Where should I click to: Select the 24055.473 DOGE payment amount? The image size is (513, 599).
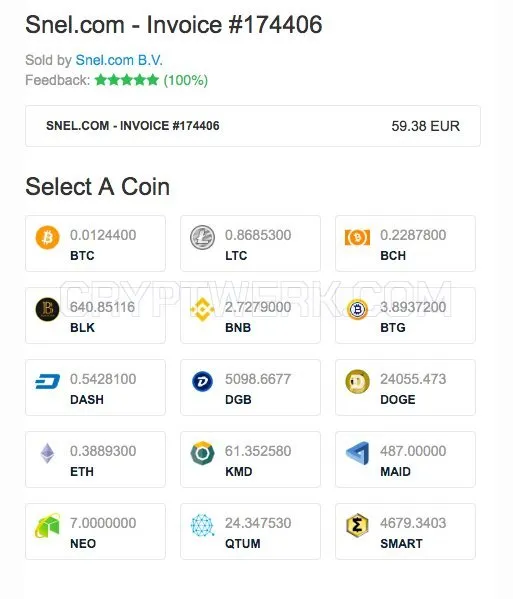(x=413, y=379)
